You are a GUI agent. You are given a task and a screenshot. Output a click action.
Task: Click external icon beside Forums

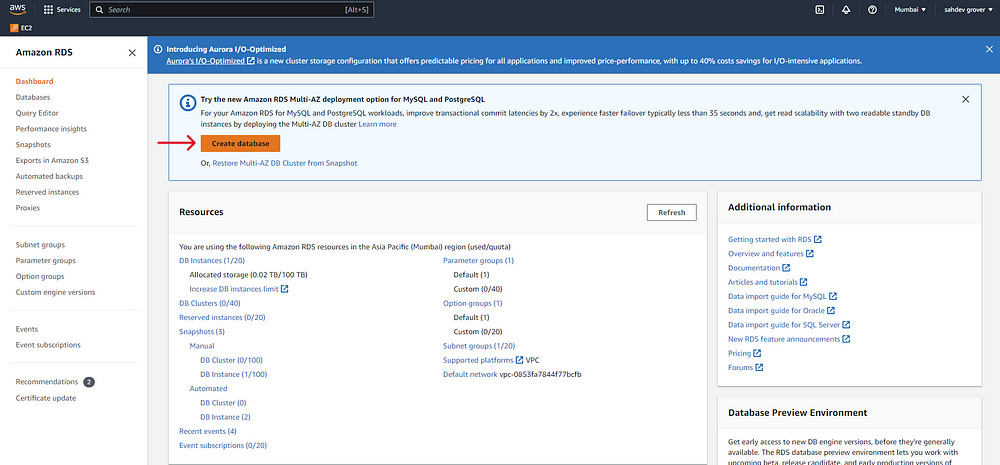(x=759, y=367)
